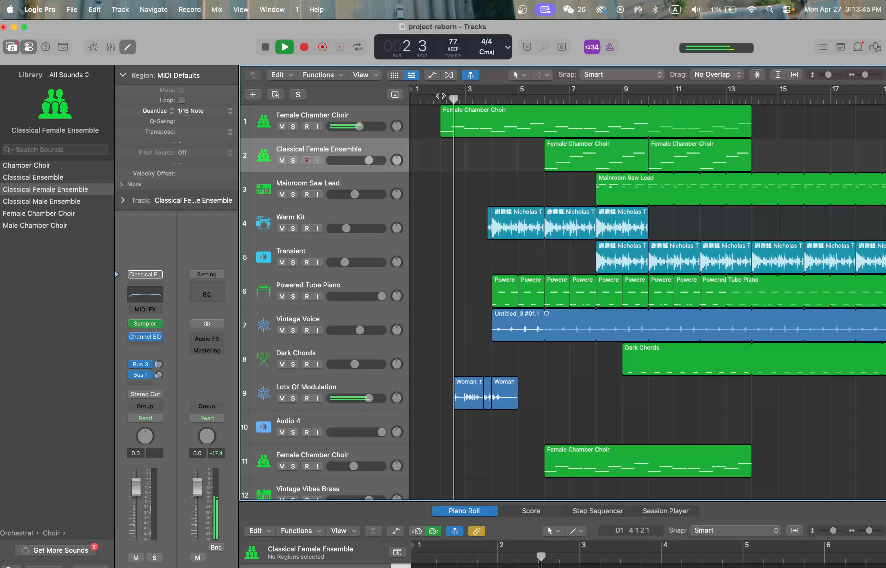This screenshot has height=568, width=886.
Task: Toggle the metronome button
Action: coord(610,47)
